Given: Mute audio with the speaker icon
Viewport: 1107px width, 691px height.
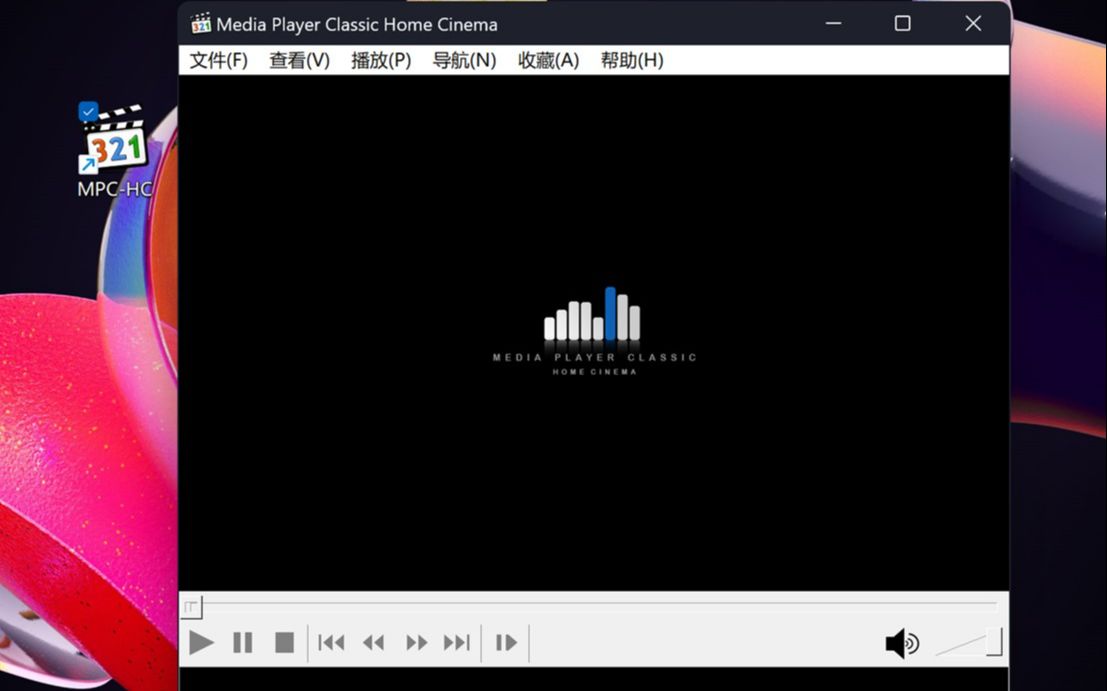Looking at the screenshot, I should (x=902, y=643).
